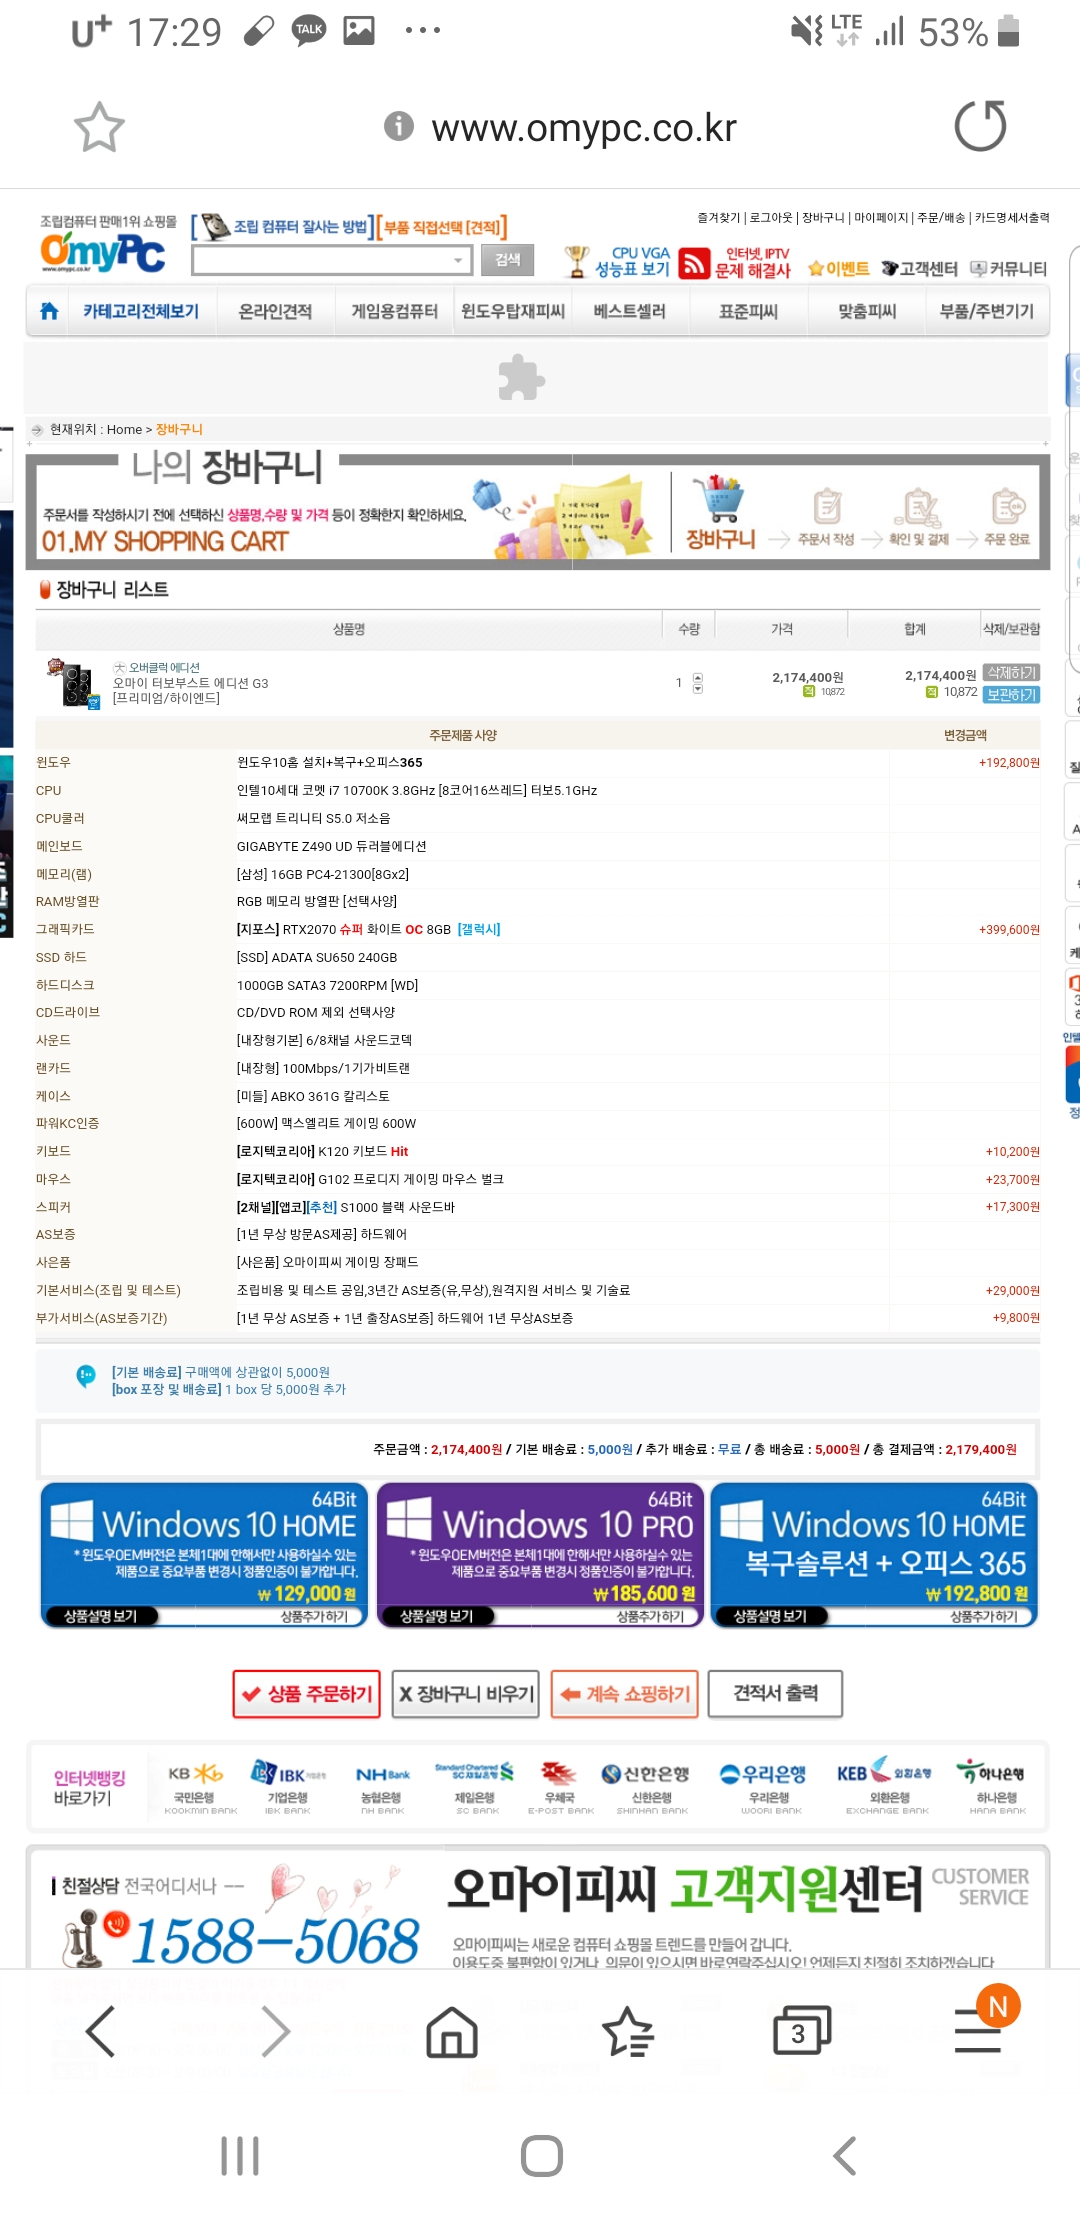
Task: Open 주문/배송 top link
Action: (x=941, y=217)
